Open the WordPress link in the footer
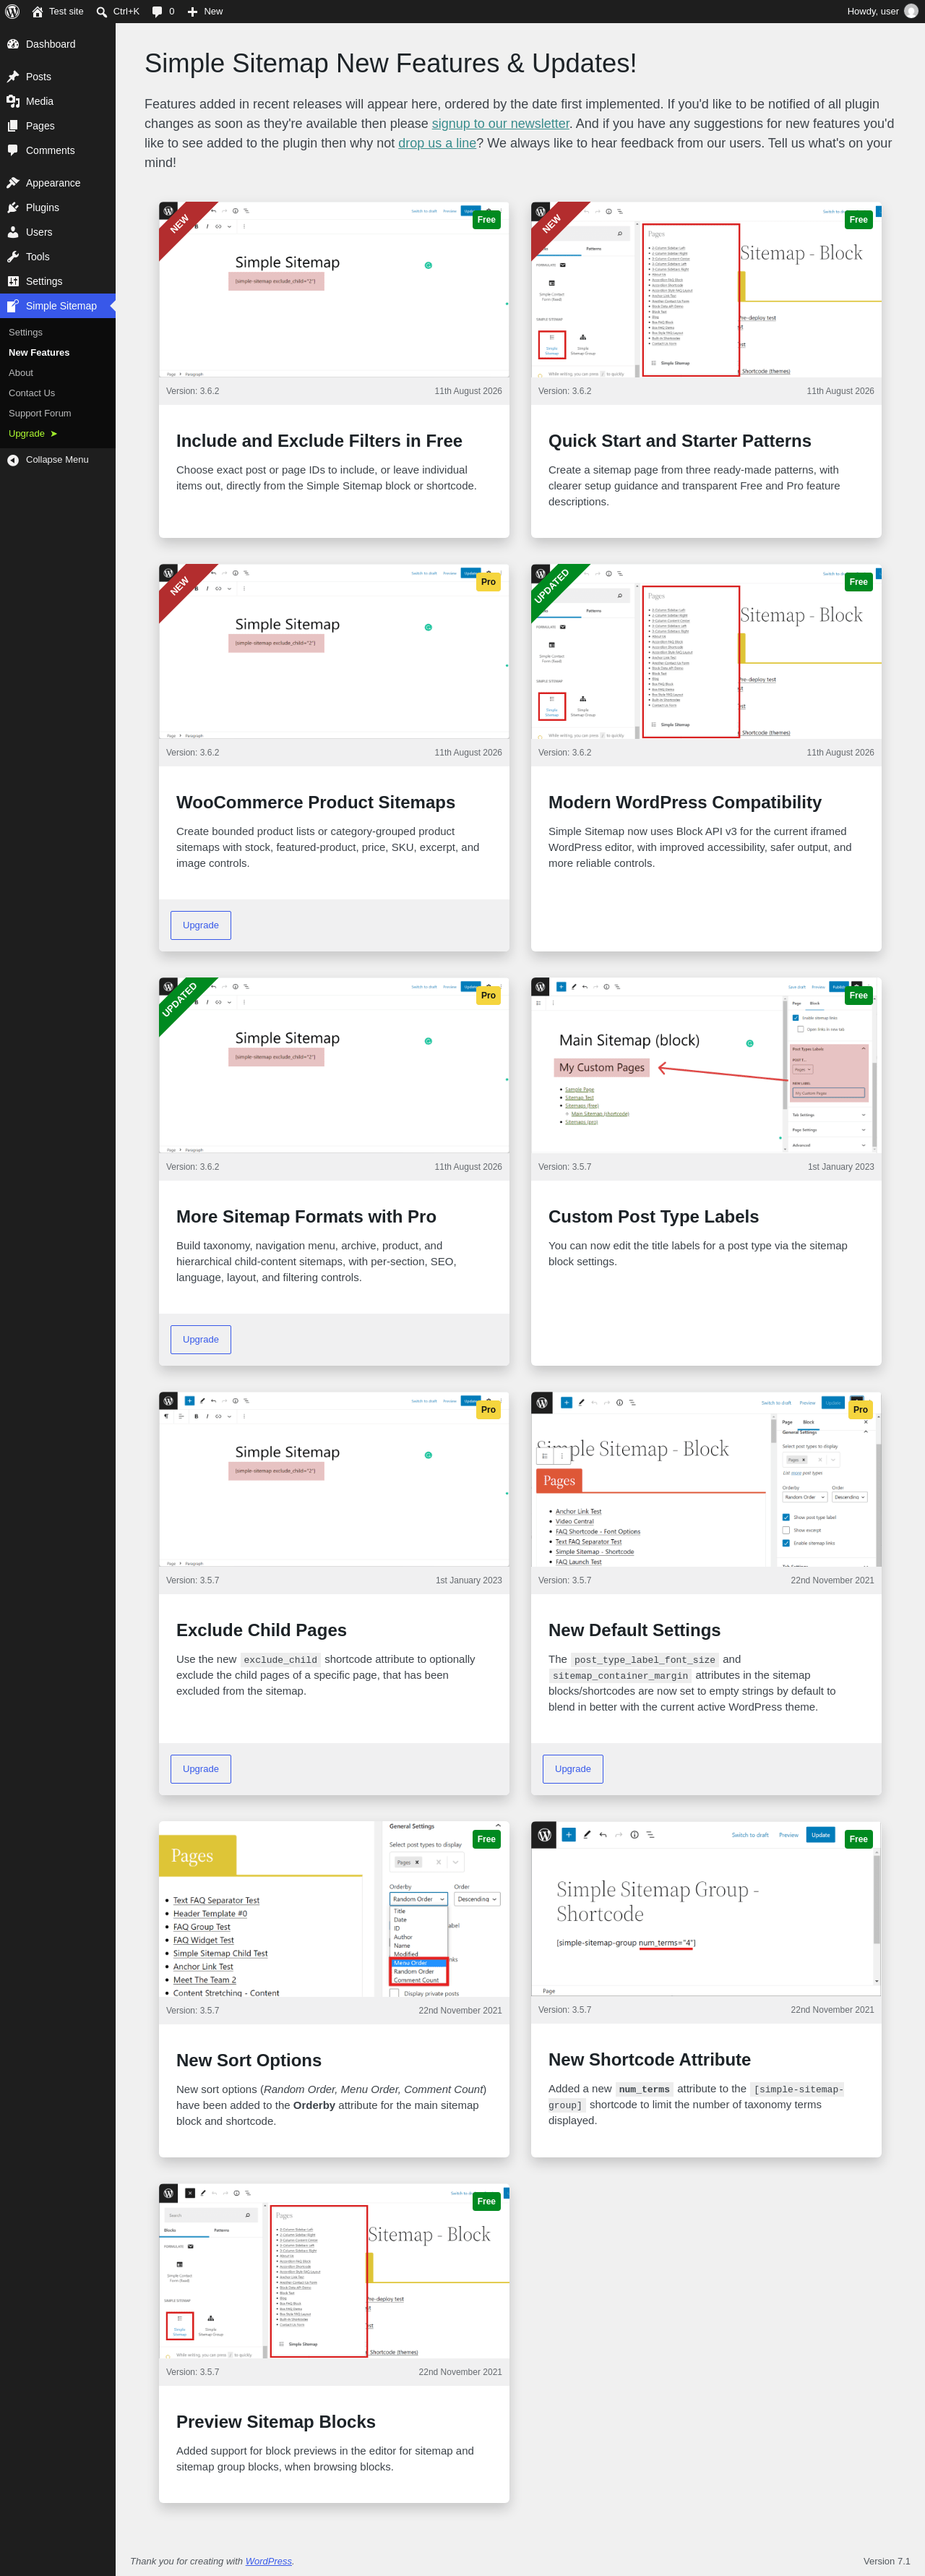Viewport: 925px width, 2576px height. (x=269, y=2561)
